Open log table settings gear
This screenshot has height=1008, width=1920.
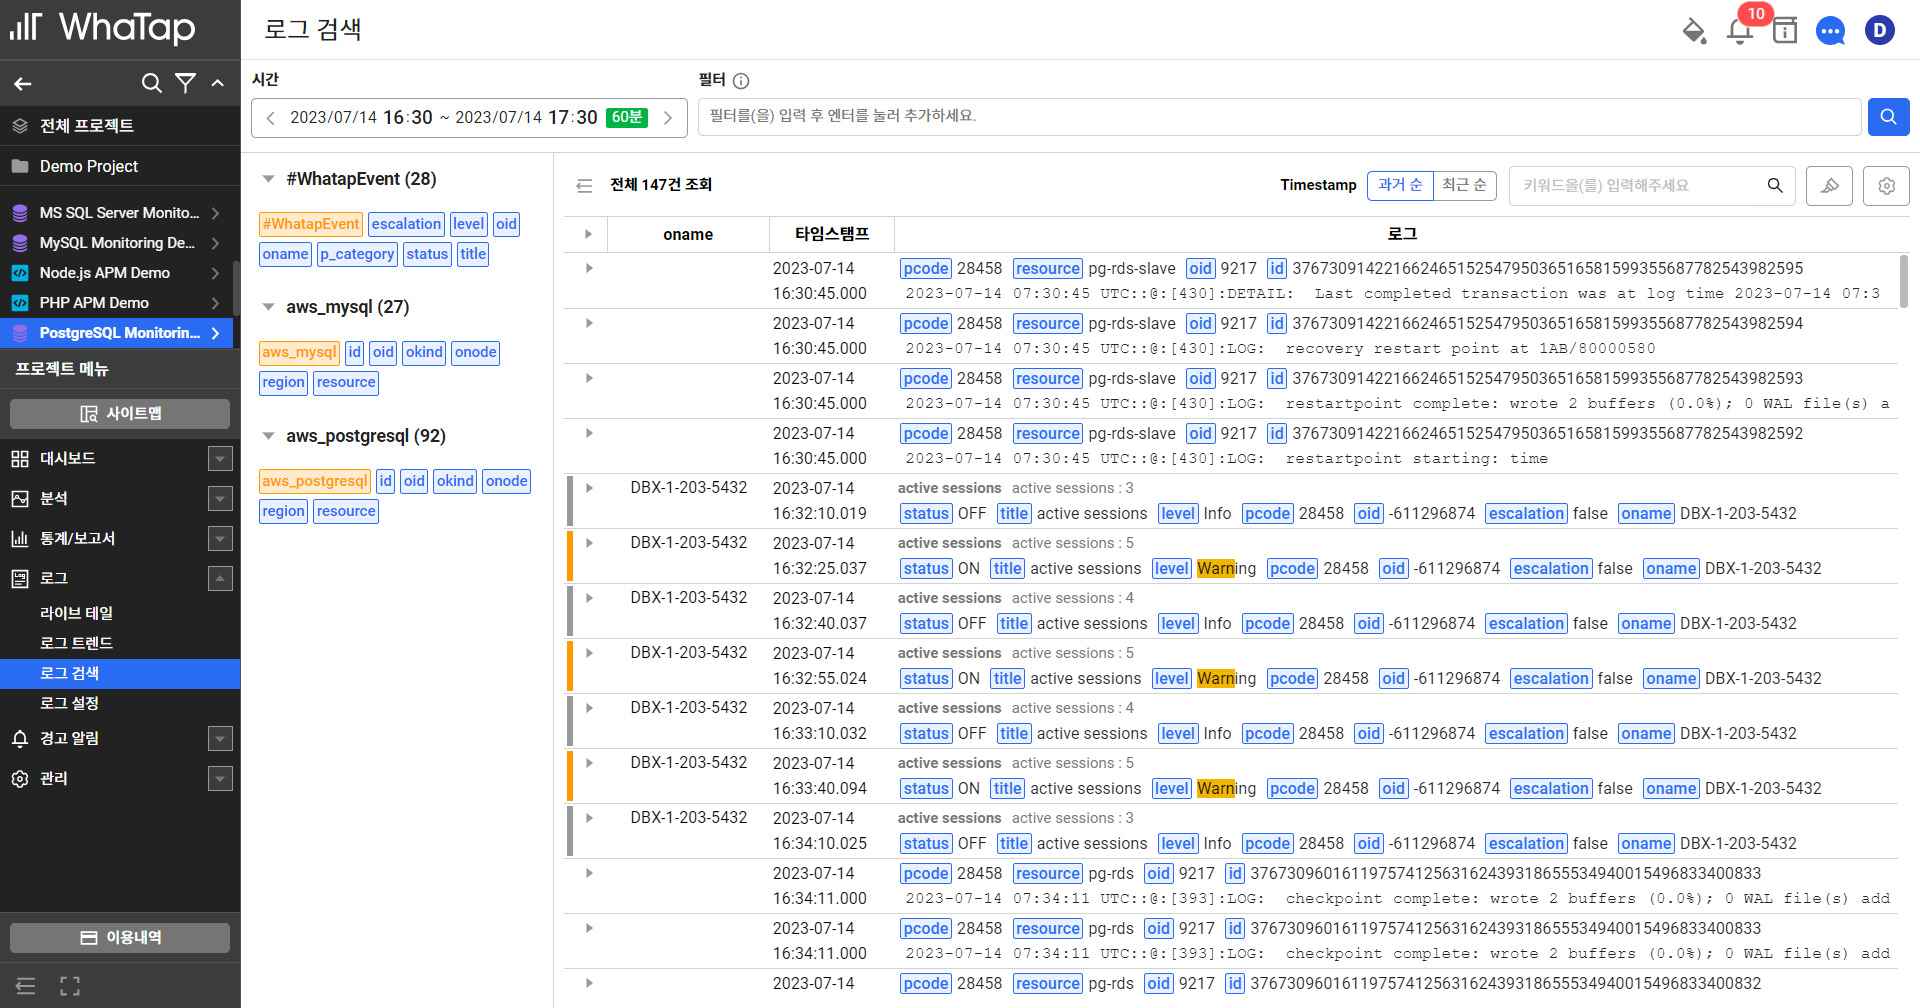[x=1887, y=186]
